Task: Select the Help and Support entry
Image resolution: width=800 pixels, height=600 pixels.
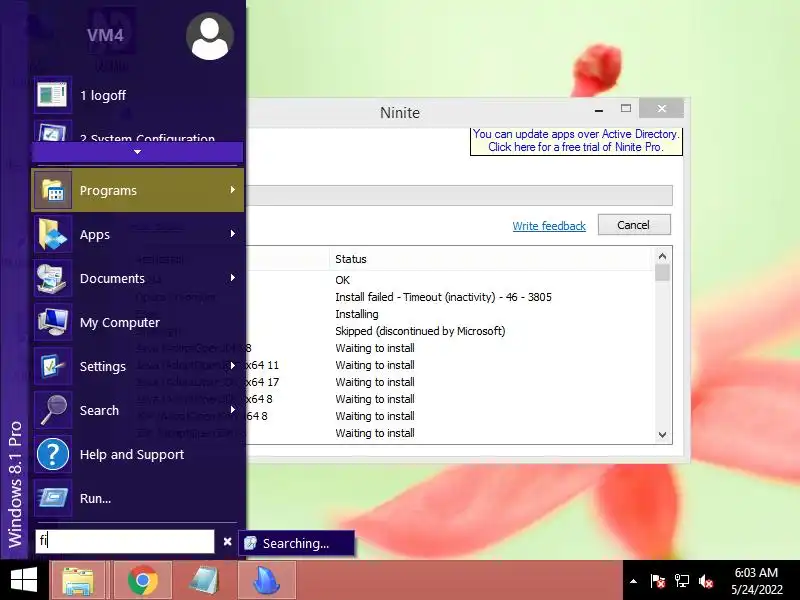Action: pos(137,454)
